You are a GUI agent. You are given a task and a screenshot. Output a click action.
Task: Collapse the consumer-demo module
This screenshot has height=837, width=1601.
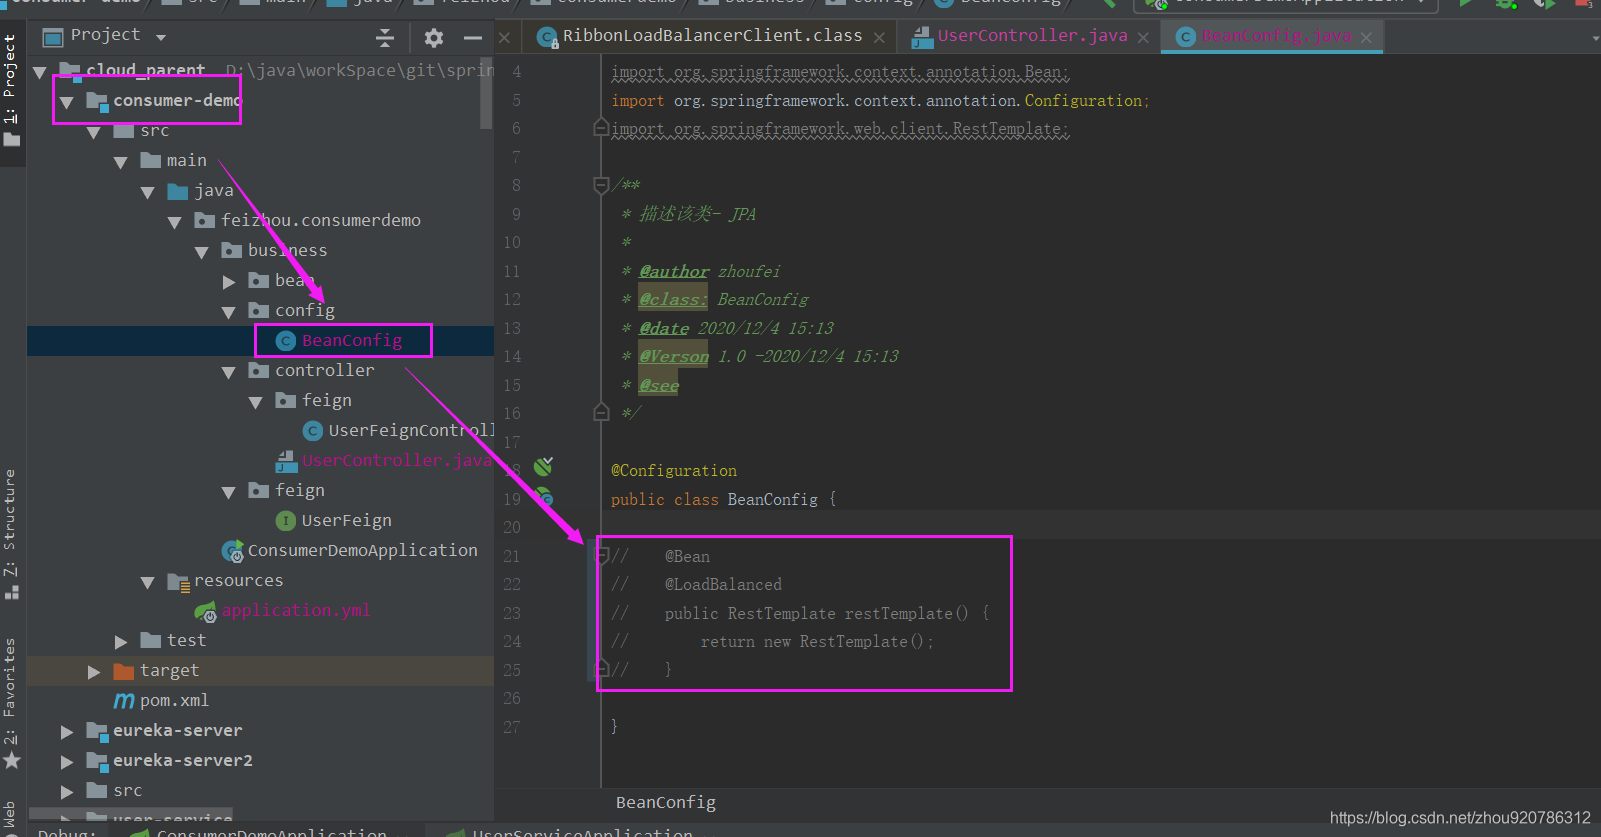[x=67, y=102]
